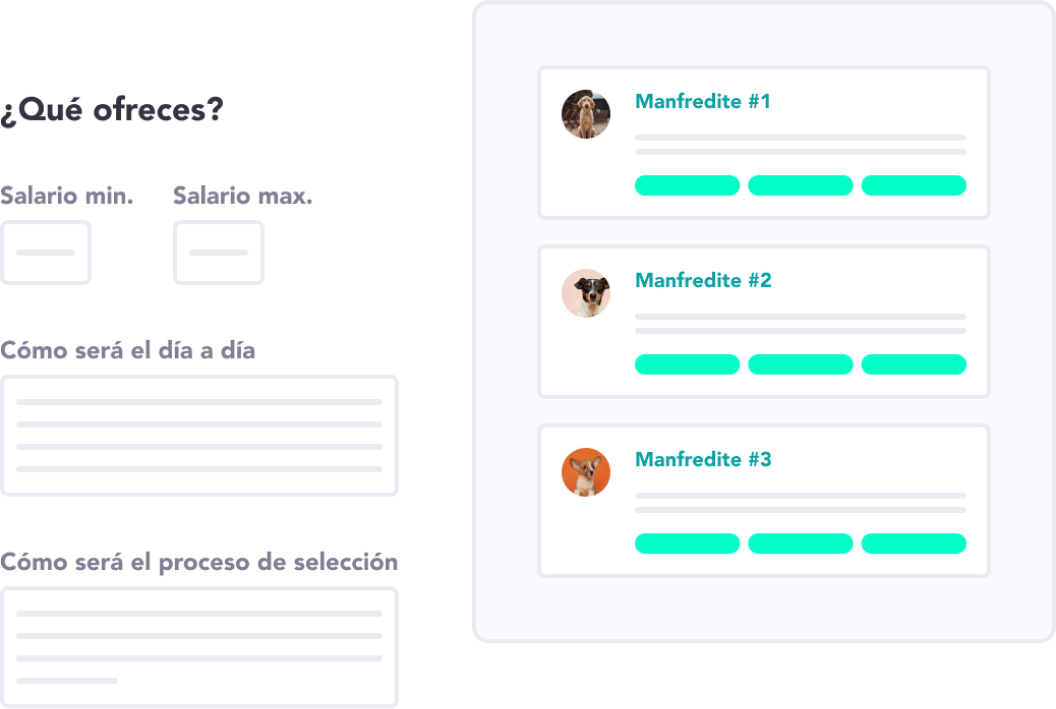Select first green tag of Manfredite #2
Image resolution: width=1056 pixels, height=709 pixels.
687,364
